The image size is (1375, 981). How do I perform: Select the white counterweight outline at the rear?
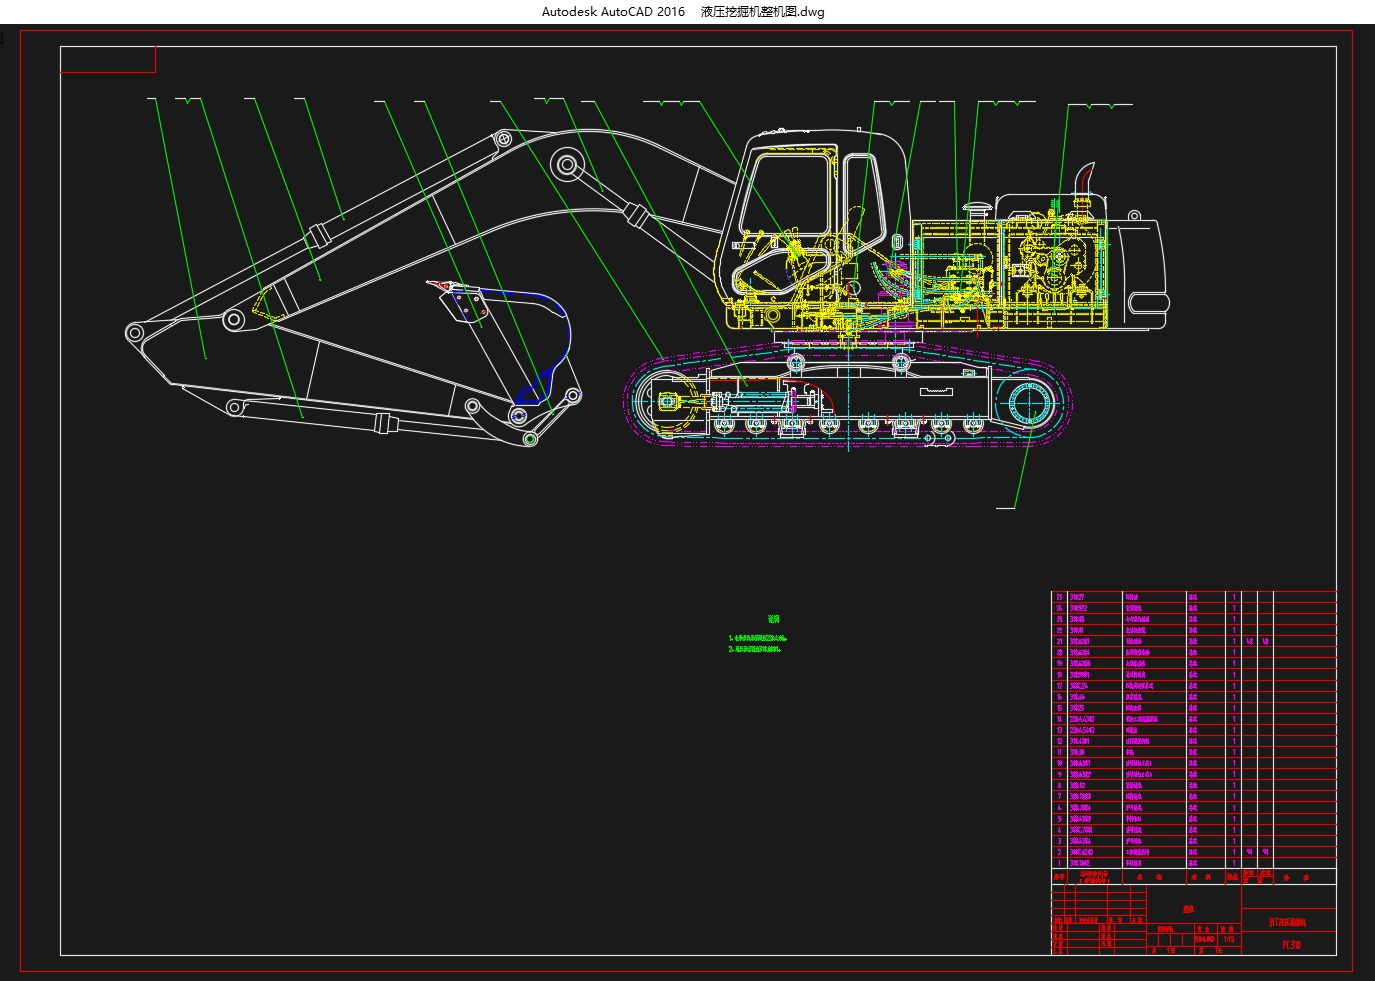tap(1139, 273)
